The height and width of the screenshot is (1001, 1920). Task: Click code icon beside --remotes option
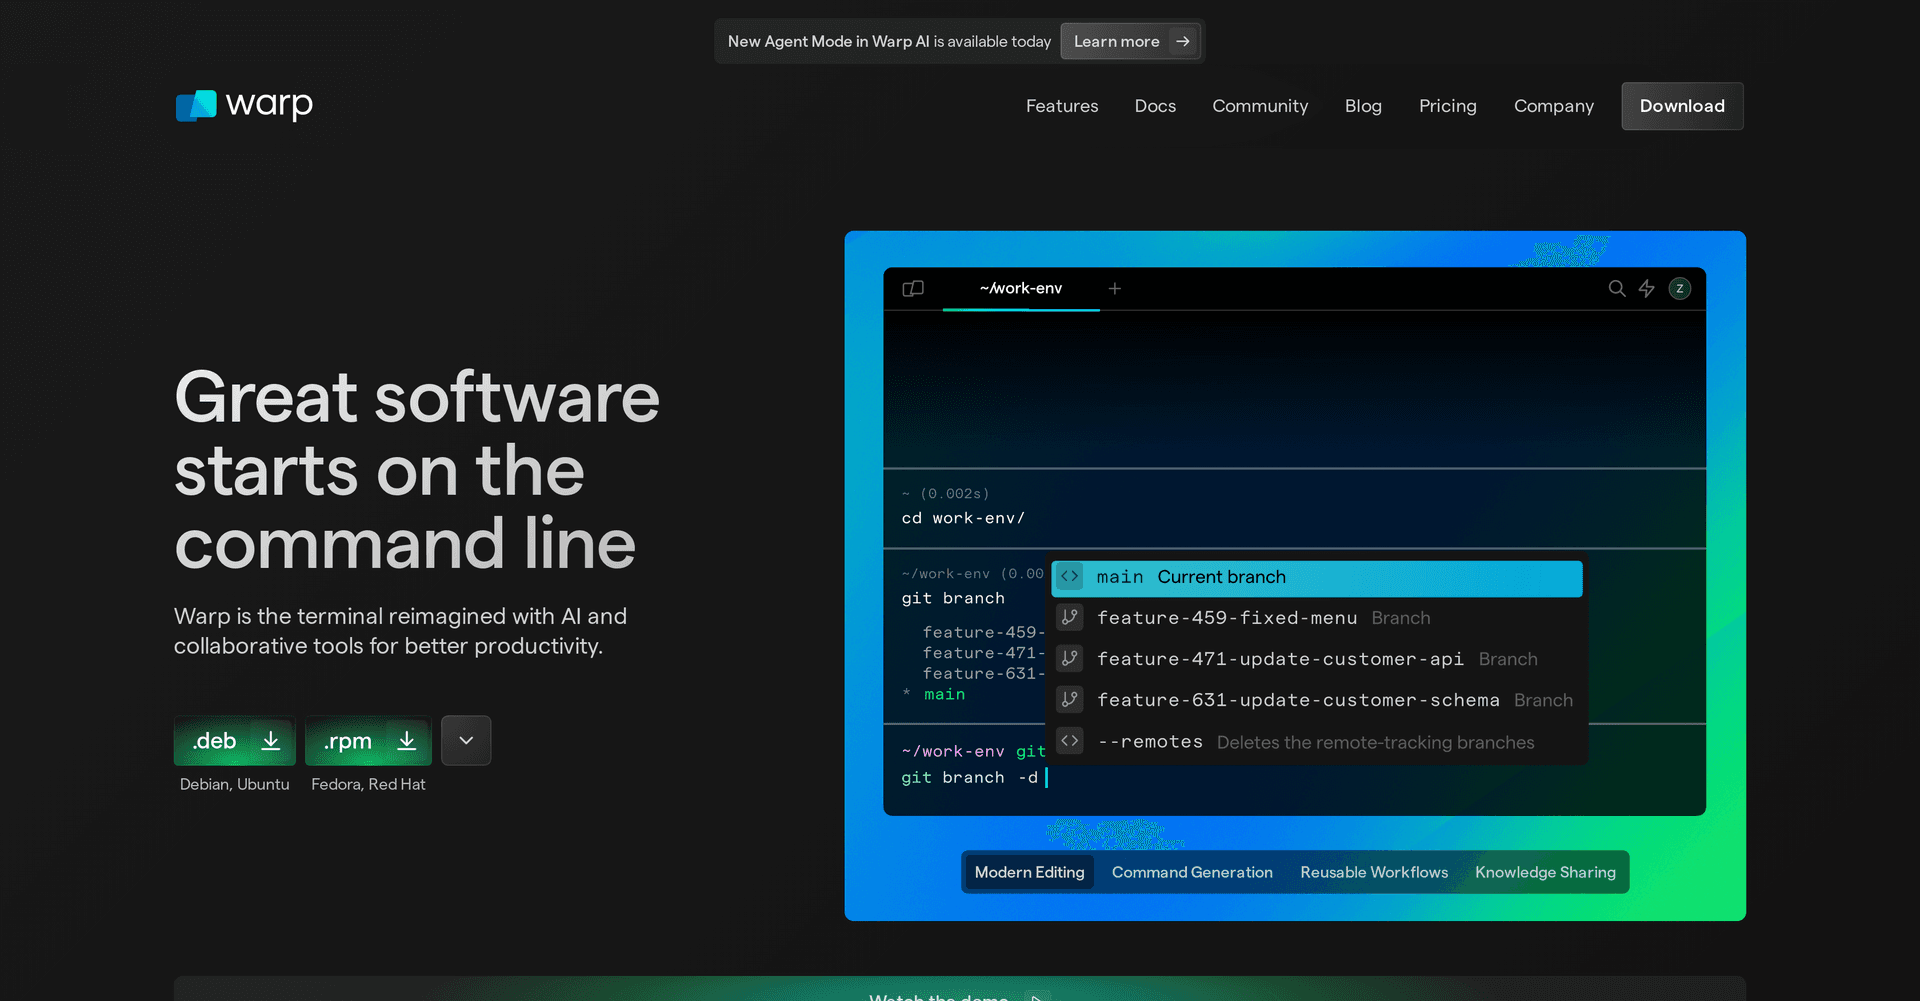coord(1070,741)
